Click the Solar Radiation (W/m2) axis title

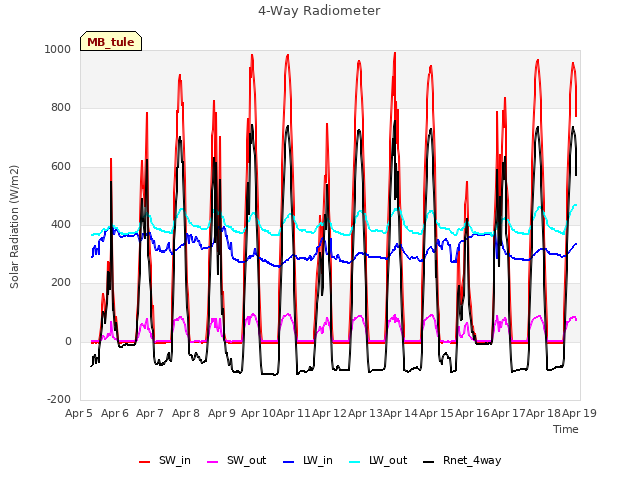tap(14, 227)
